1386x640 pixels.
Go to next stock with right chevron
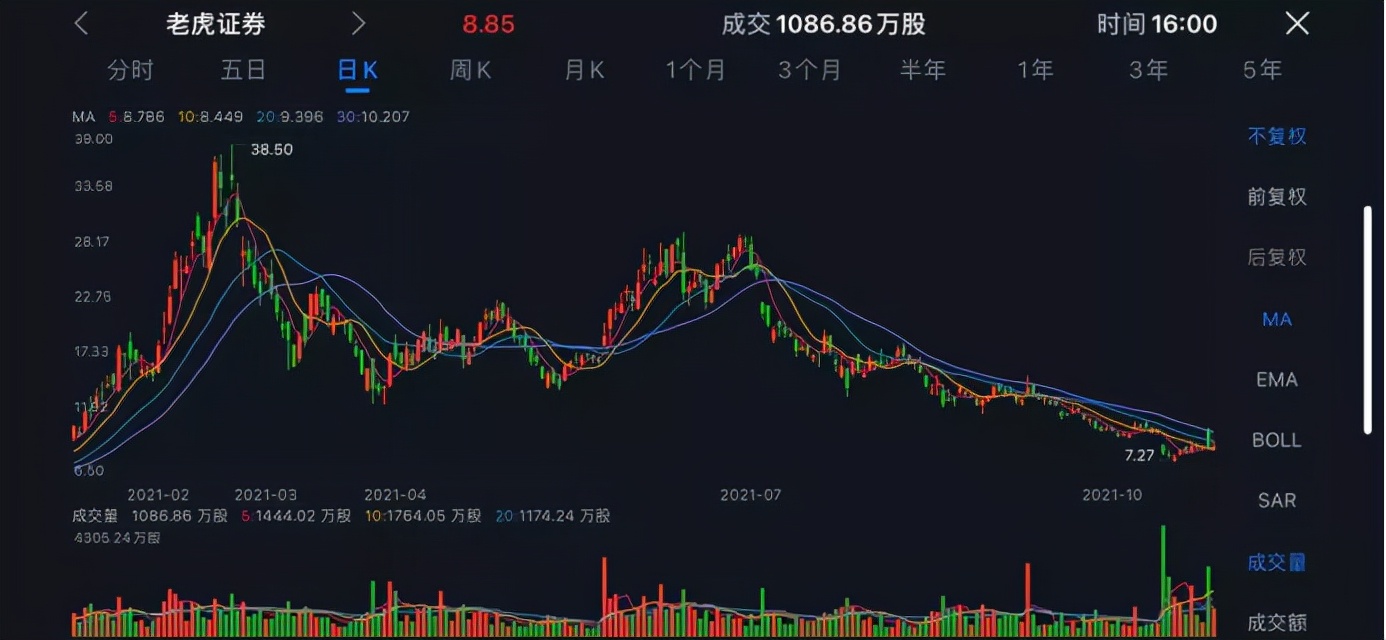(358, 24)
